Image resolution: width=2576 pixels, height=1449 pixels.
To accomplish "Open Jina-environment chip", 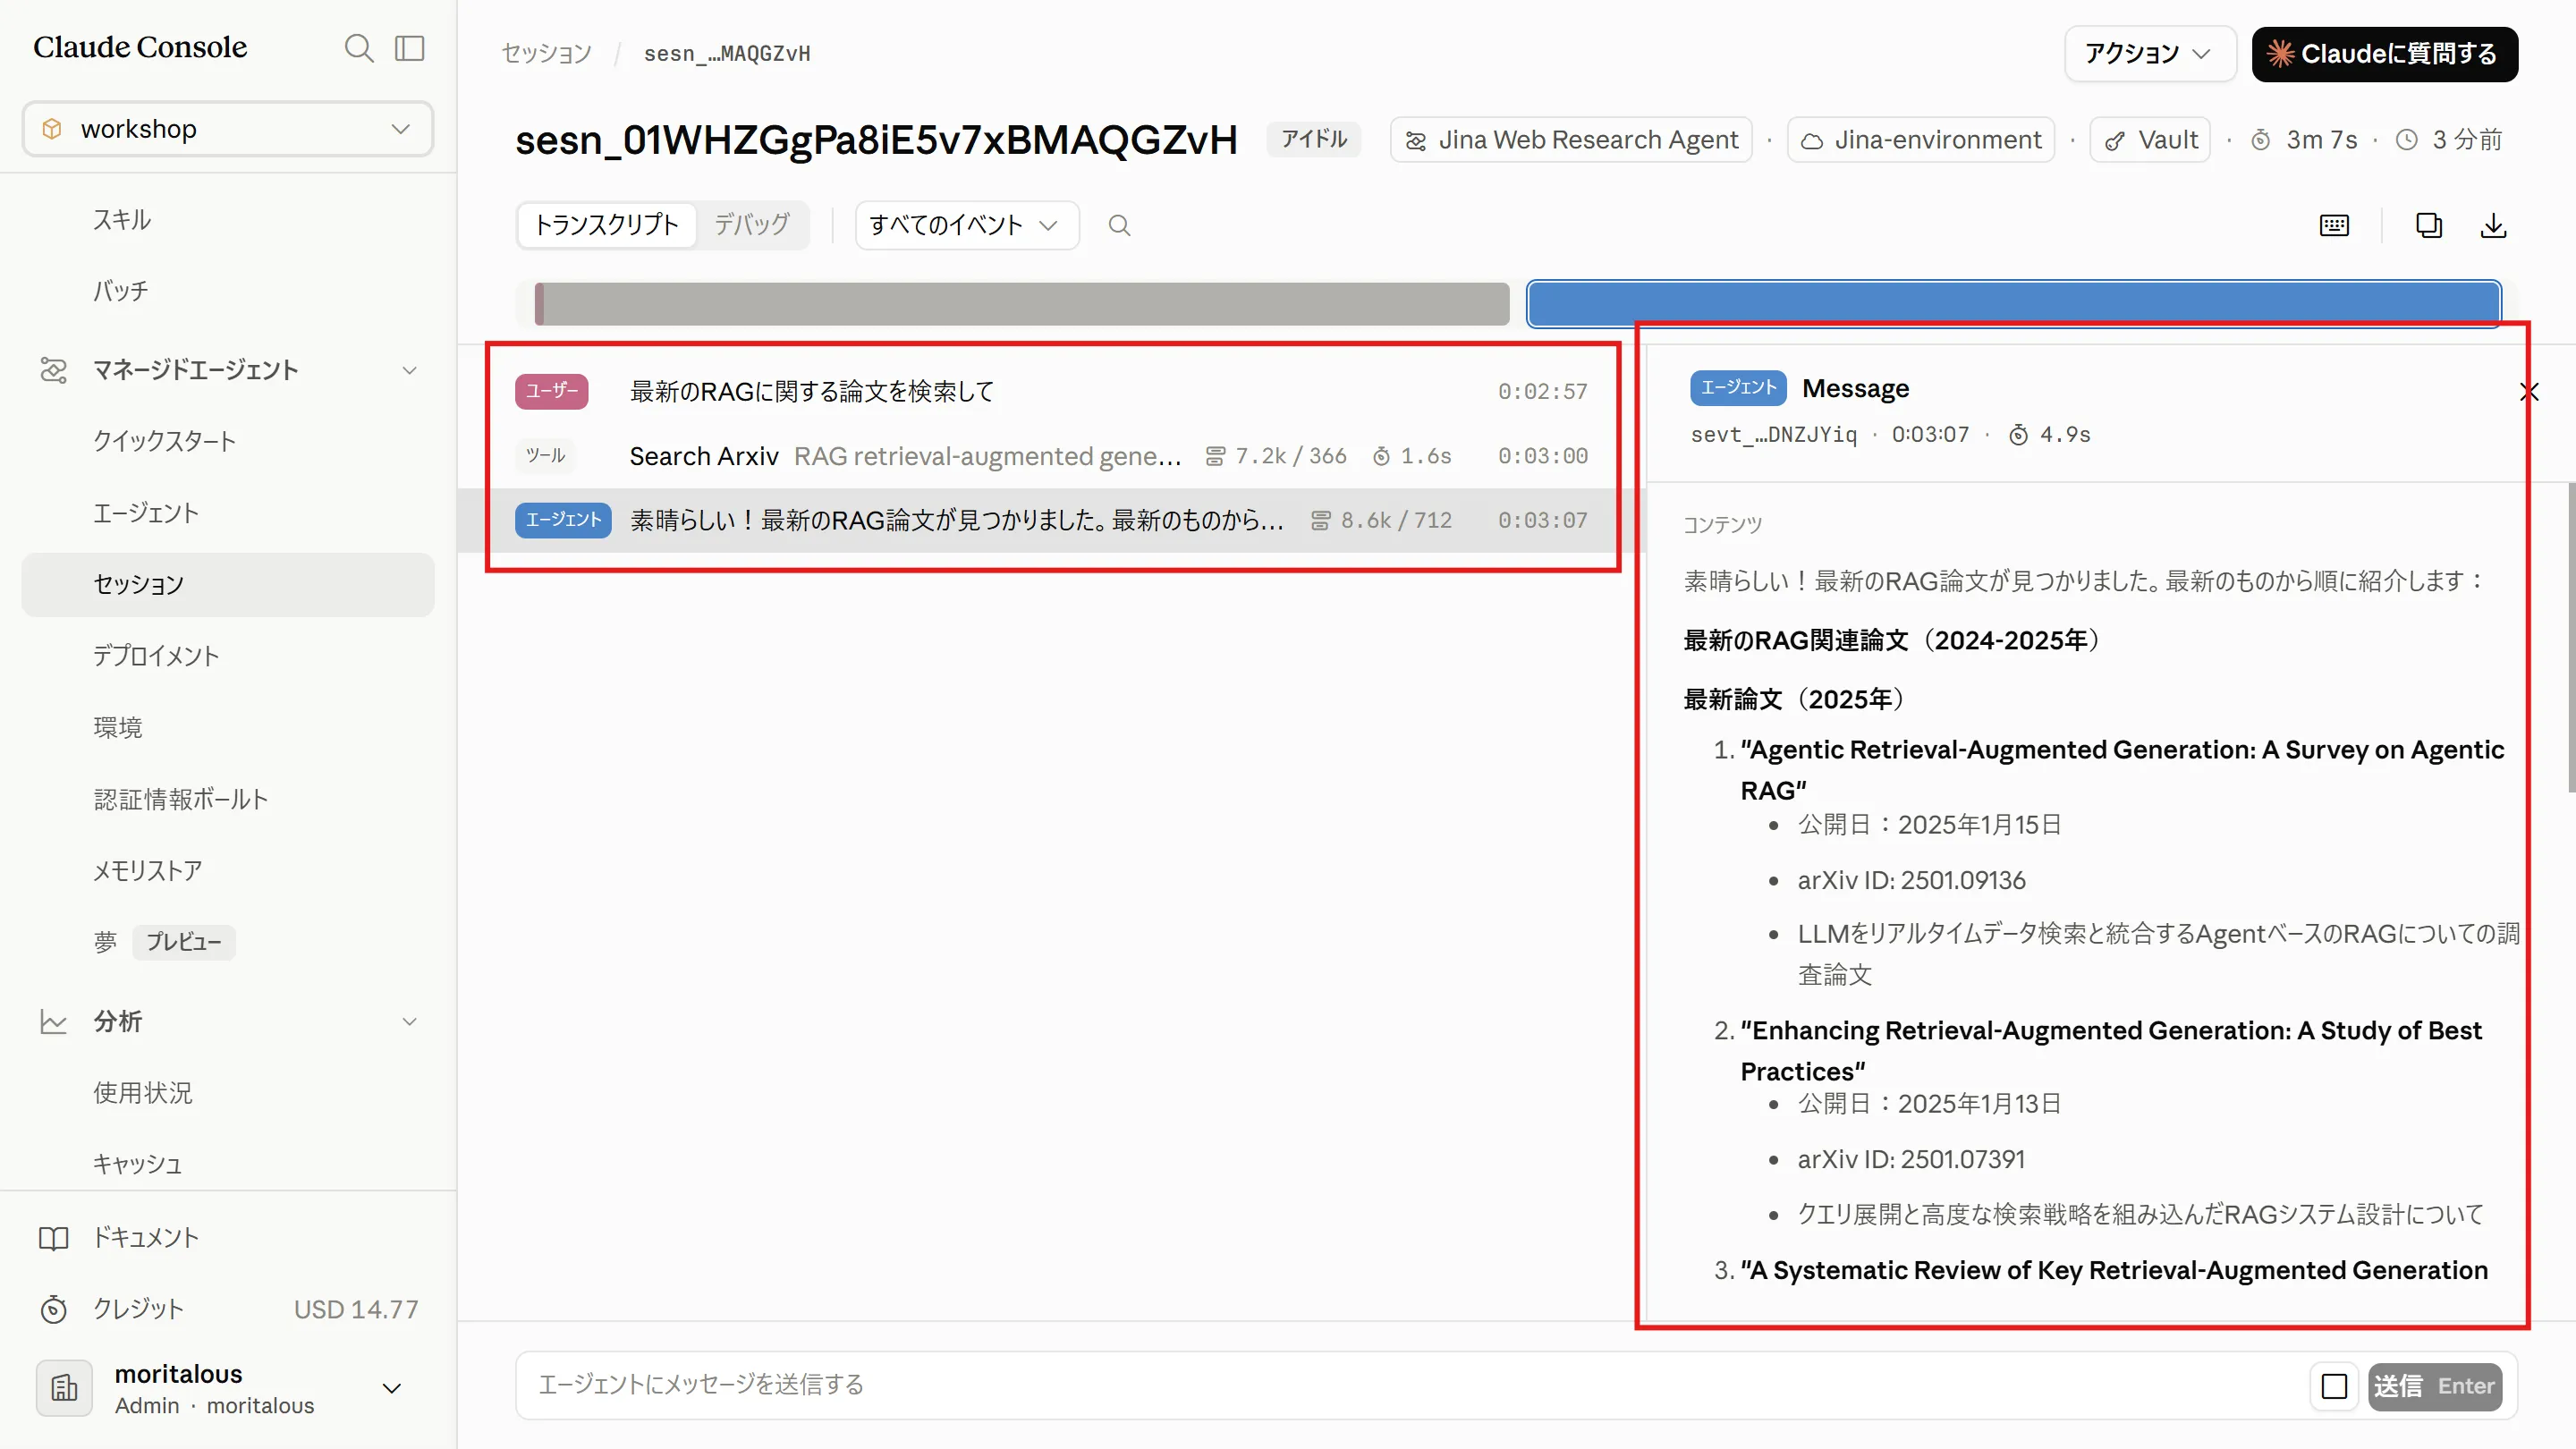I will click(1920, 140).
